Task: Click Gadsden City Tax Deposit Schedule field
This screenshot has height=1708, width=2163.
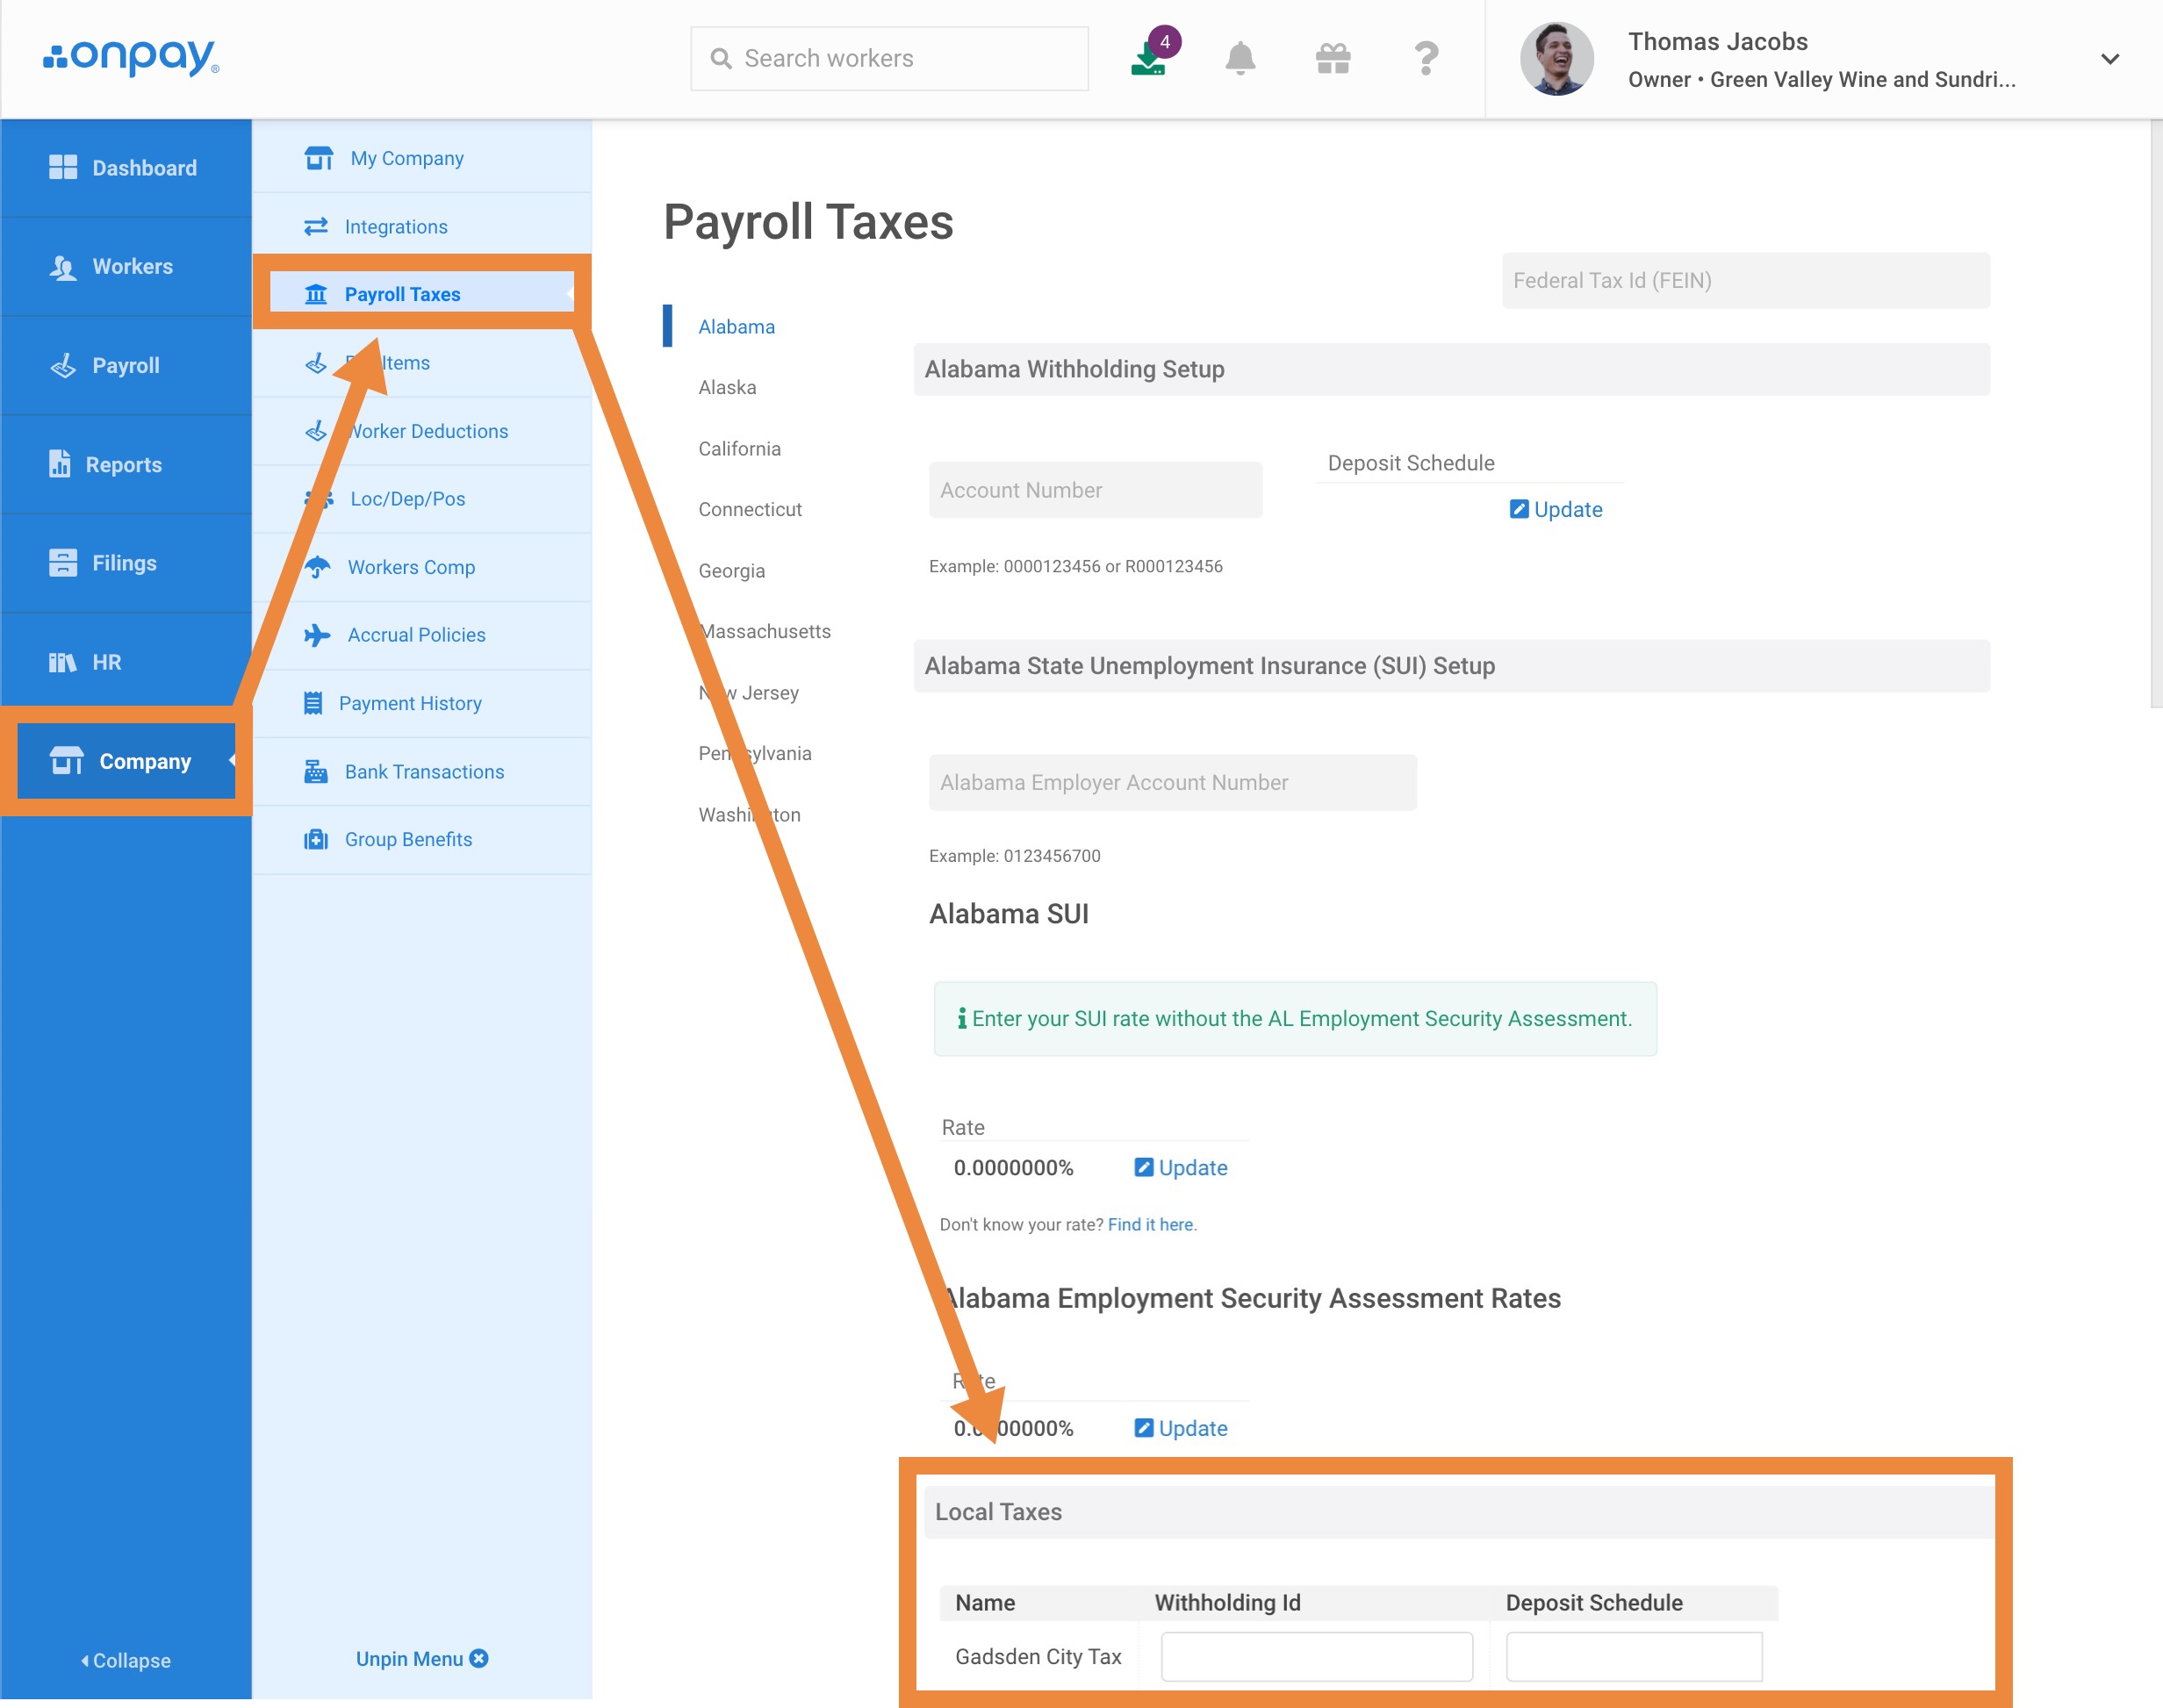Action: tap(1634, 1657)
